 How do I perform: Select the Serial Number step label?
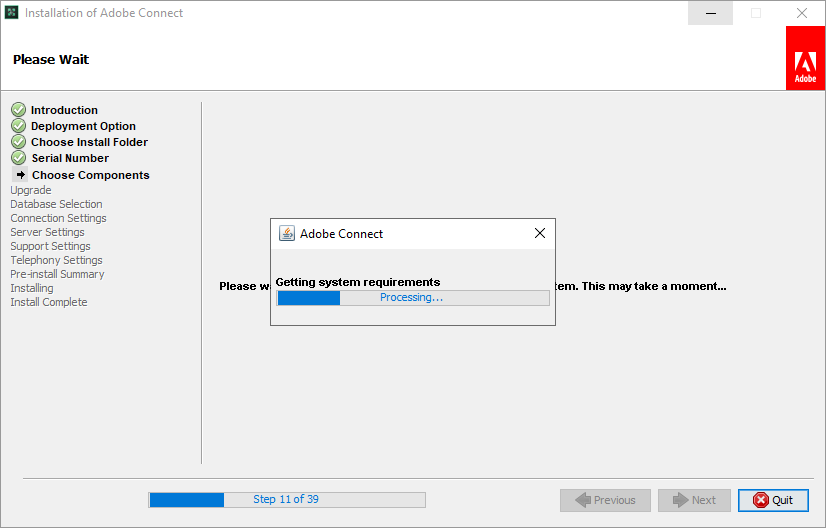pos(70,158)
